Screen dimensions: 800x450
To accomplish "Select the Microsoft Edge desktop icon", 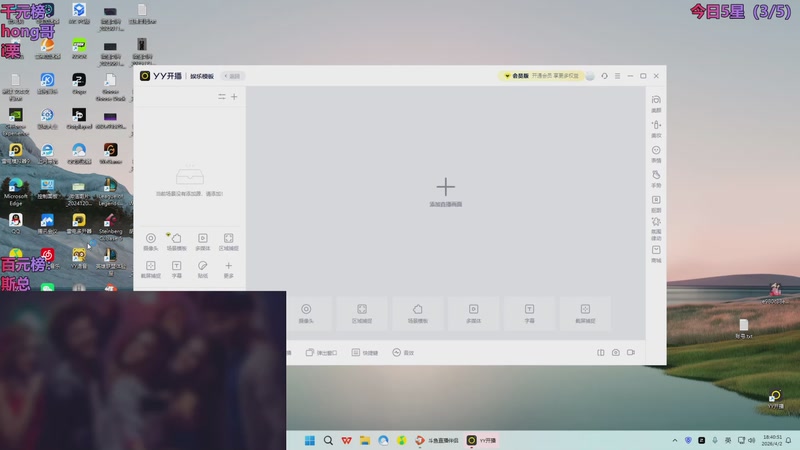I will [16, 192].
